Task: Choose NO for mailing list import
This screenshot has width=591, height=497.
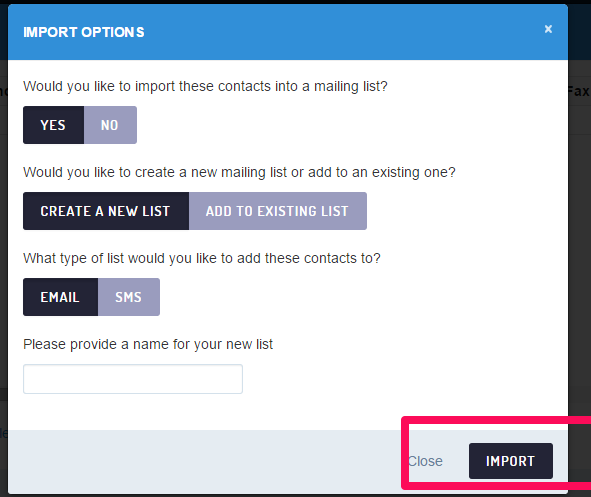Action: click(110, 125)
